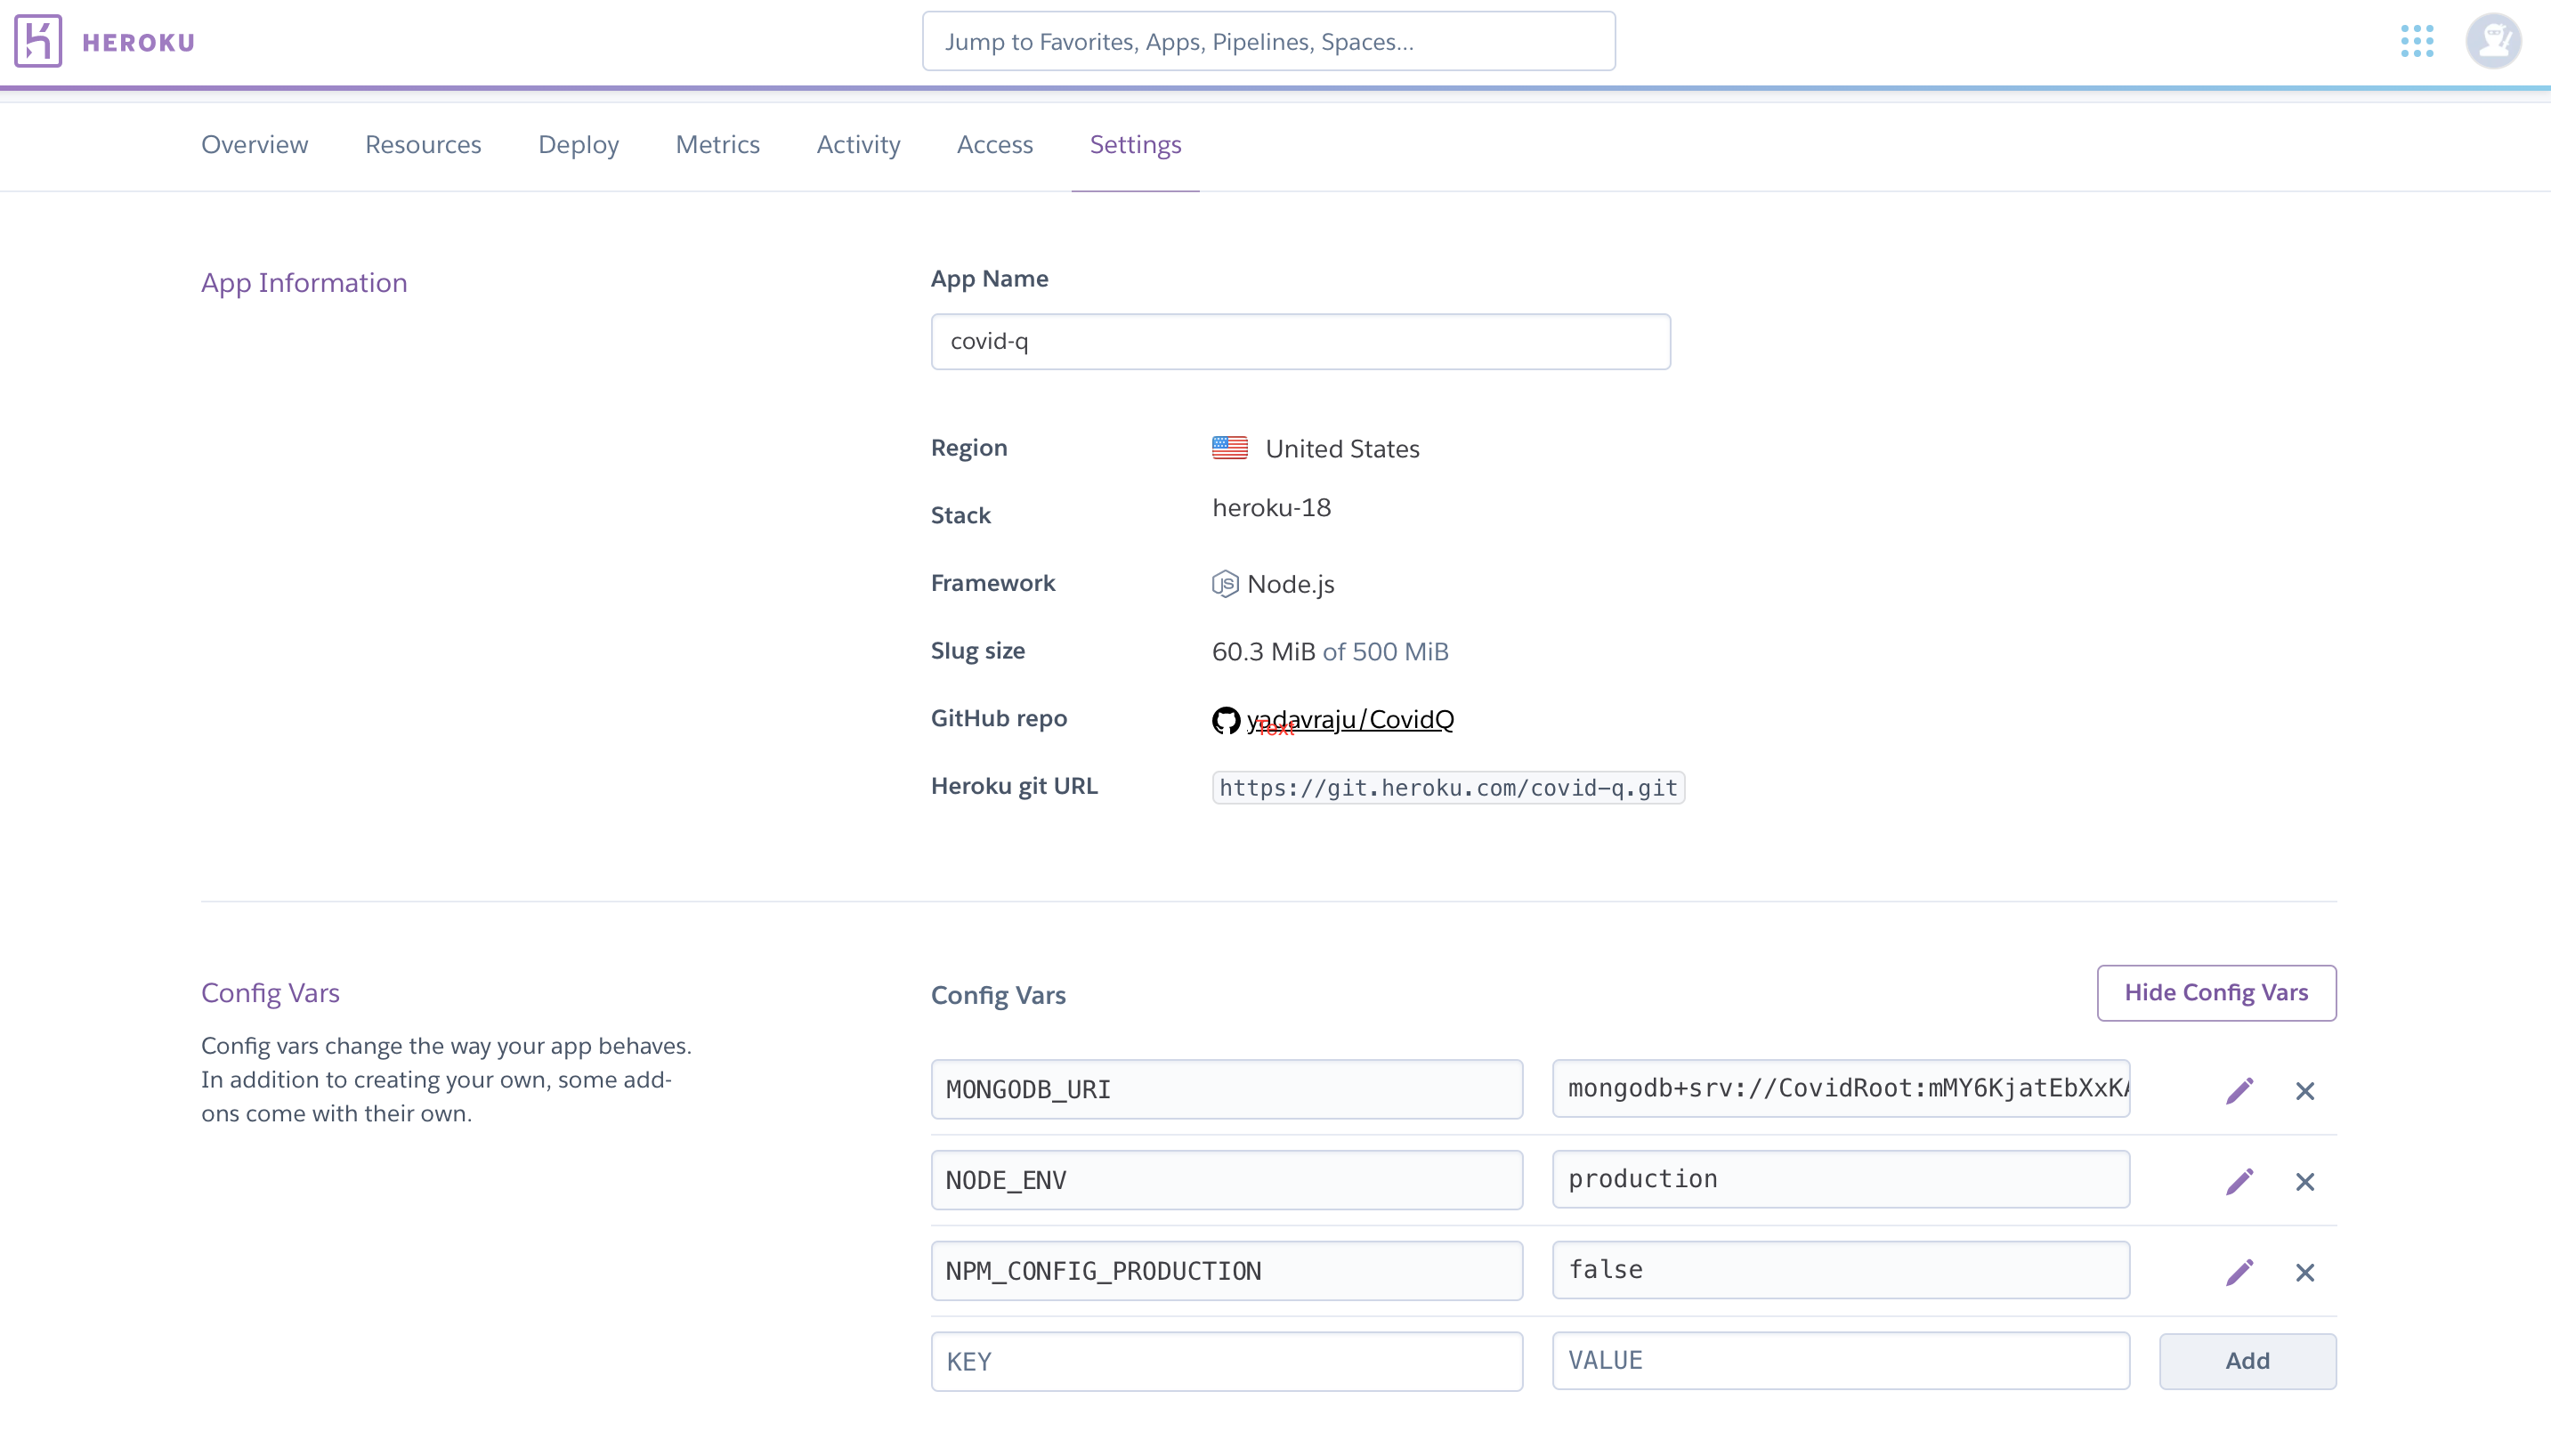The height and width of the screenshot is (1456, 2551).
Task: Click the GitHub repo label
Action: [x=999, y=718]
